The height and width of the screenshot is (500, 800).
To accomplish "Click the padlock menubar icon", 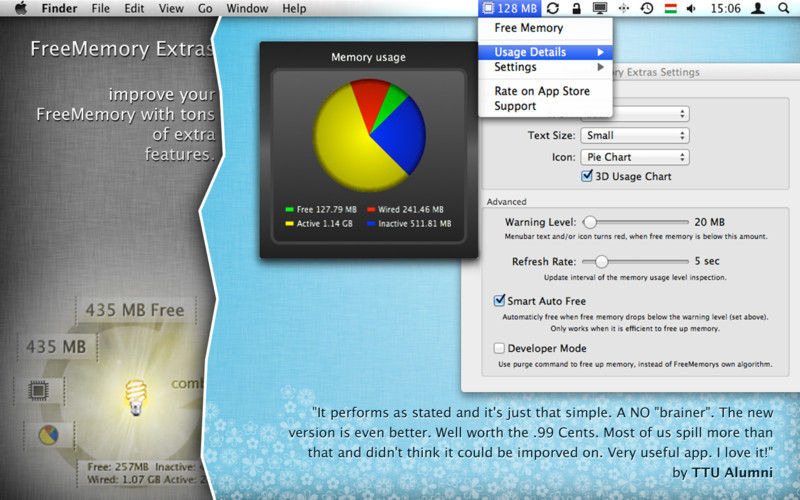I will pyautogui.click(x=577, y=8).
